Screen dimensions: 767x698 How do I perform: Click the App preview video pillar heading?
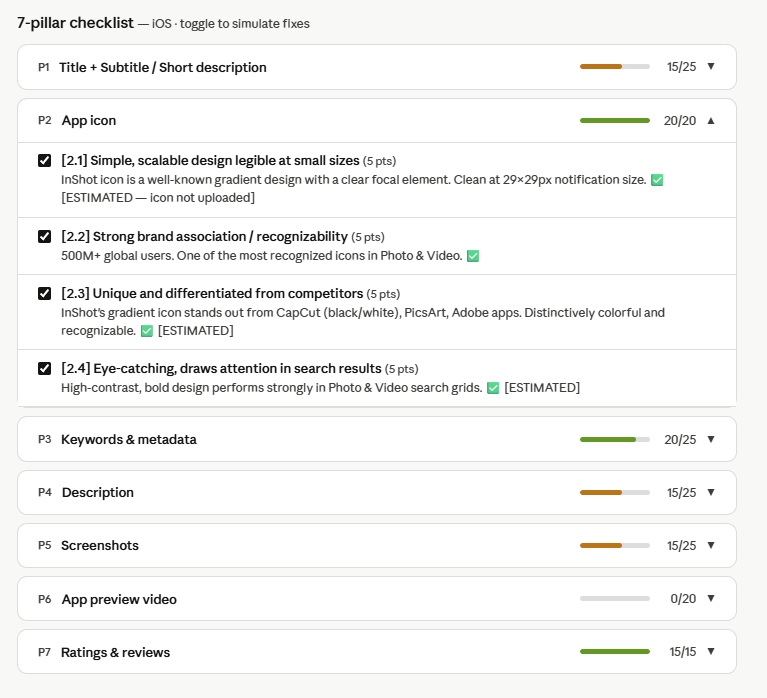pos(119,599)
